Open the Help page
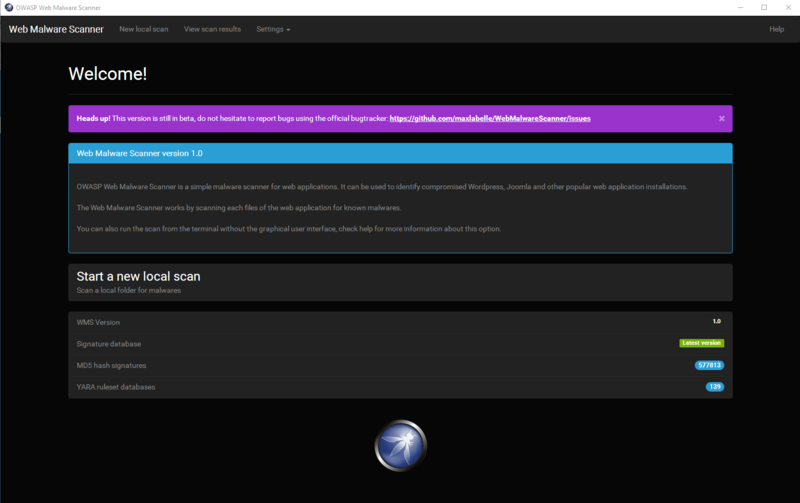 (776, 29)
